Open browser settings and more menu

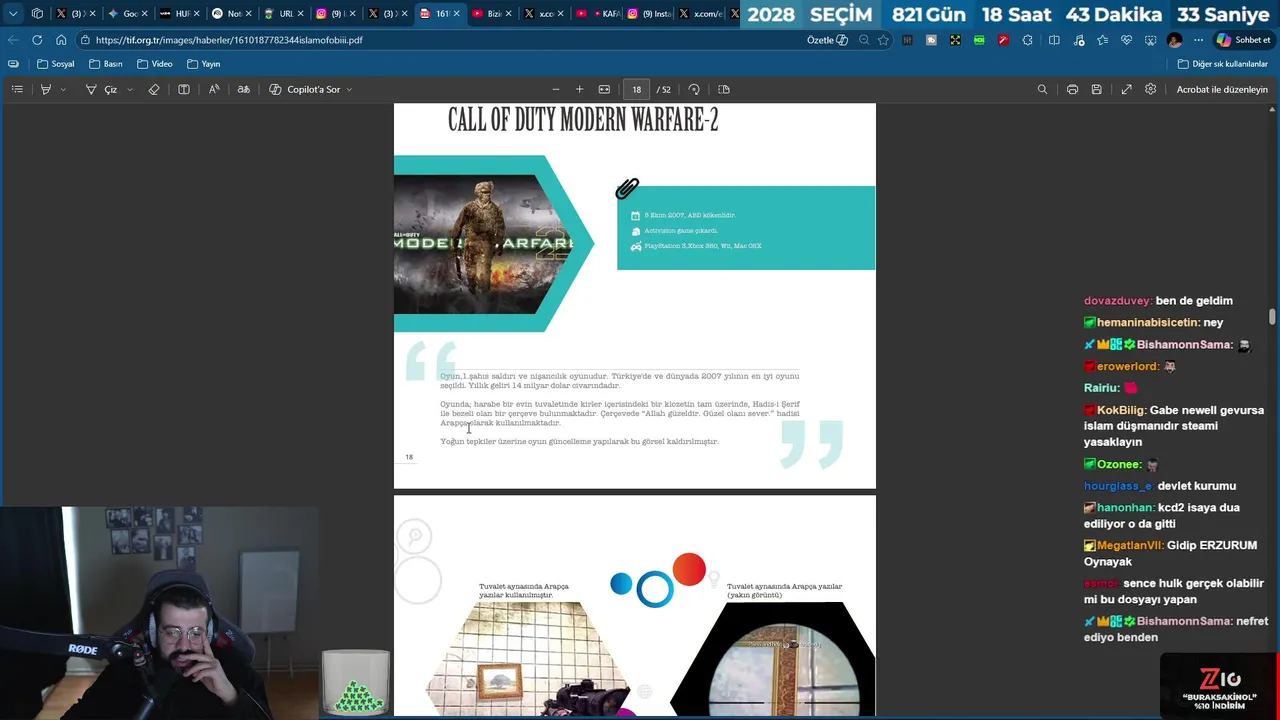1198,40
